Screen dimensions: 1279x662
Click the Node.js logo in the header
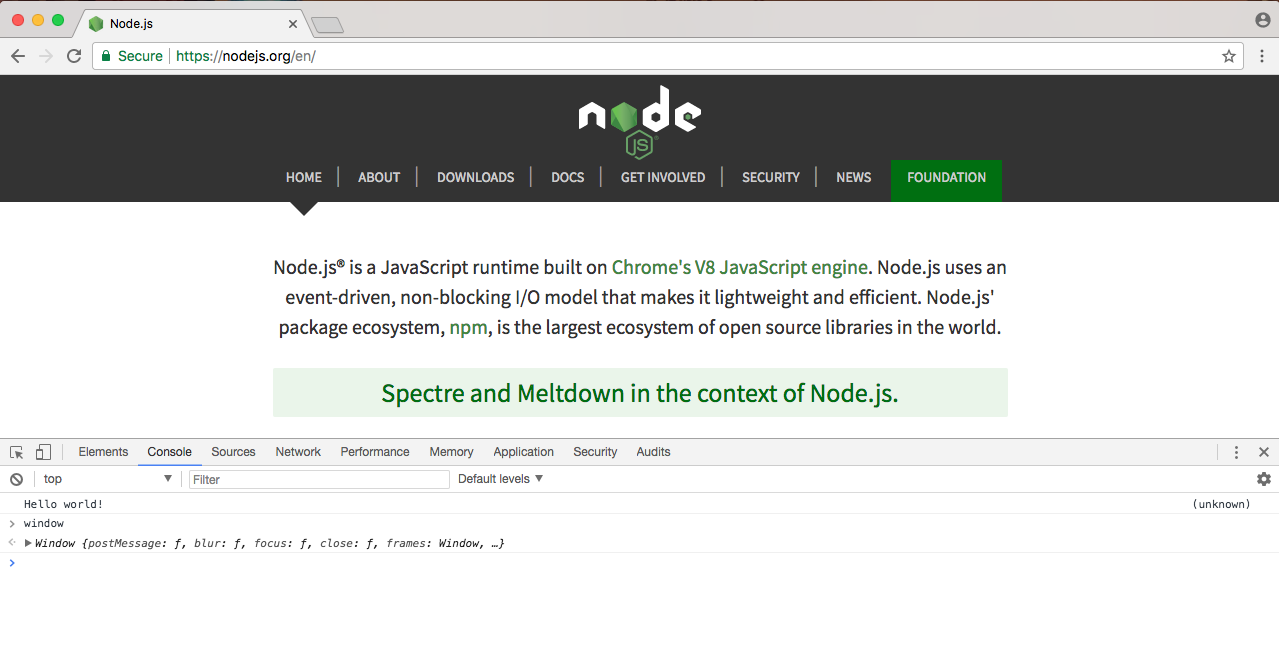click(640, 122)
